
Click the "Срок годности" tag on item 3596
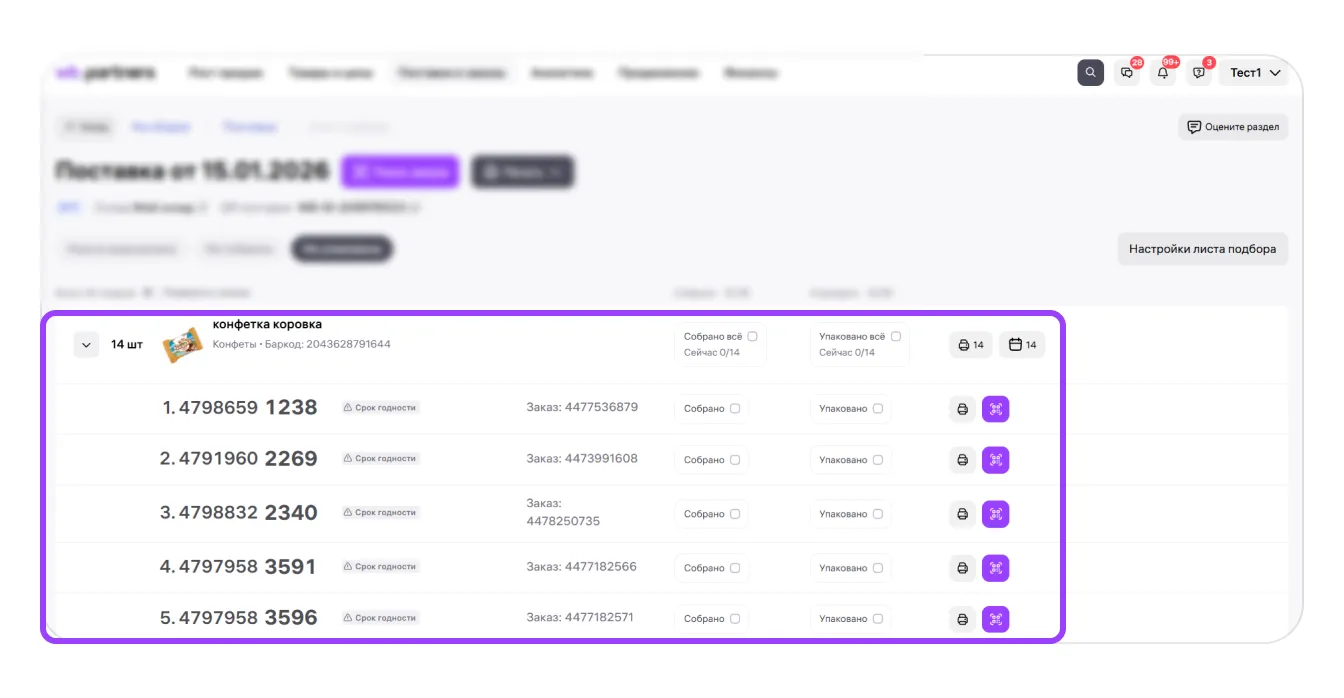pyautogui.click(x=380, y=618)
